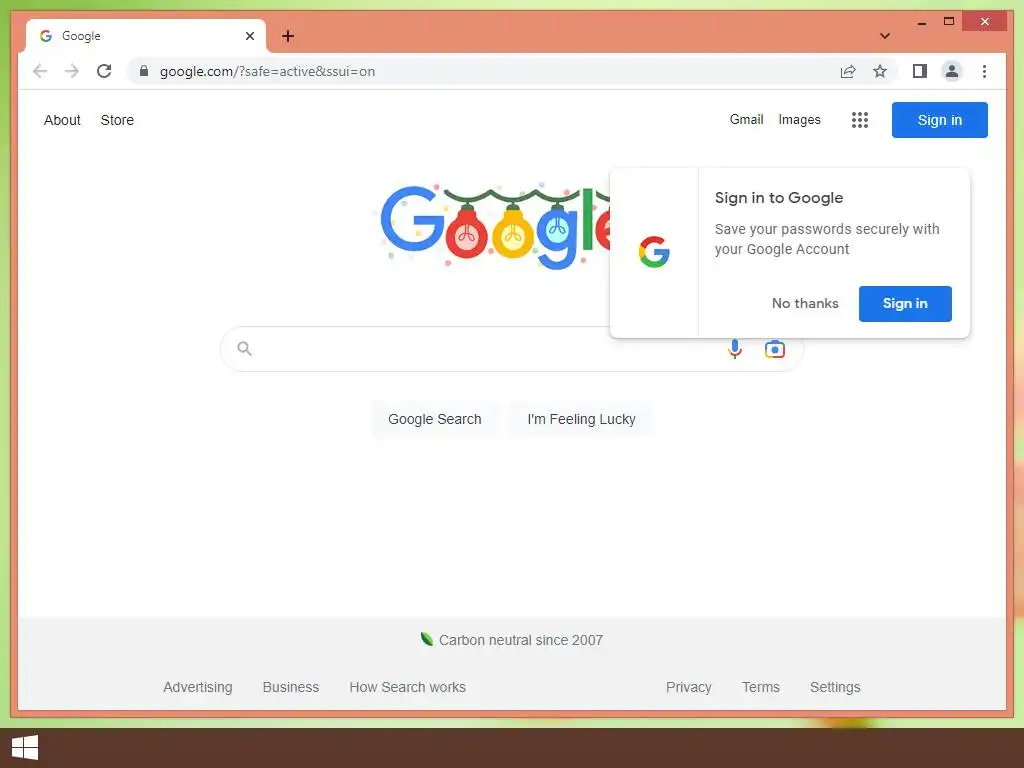Screen dimensions: 1024x768
Task: Open the Gmail link
Action: (746, 120)
